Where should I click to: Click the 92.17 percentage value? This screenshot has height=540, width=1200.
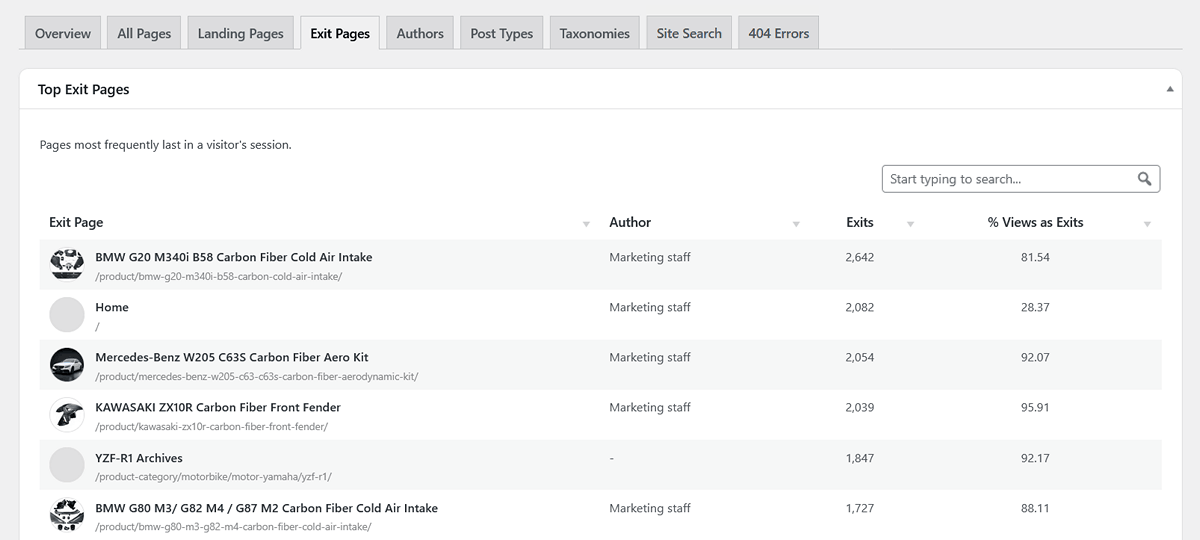[1035, 458]
